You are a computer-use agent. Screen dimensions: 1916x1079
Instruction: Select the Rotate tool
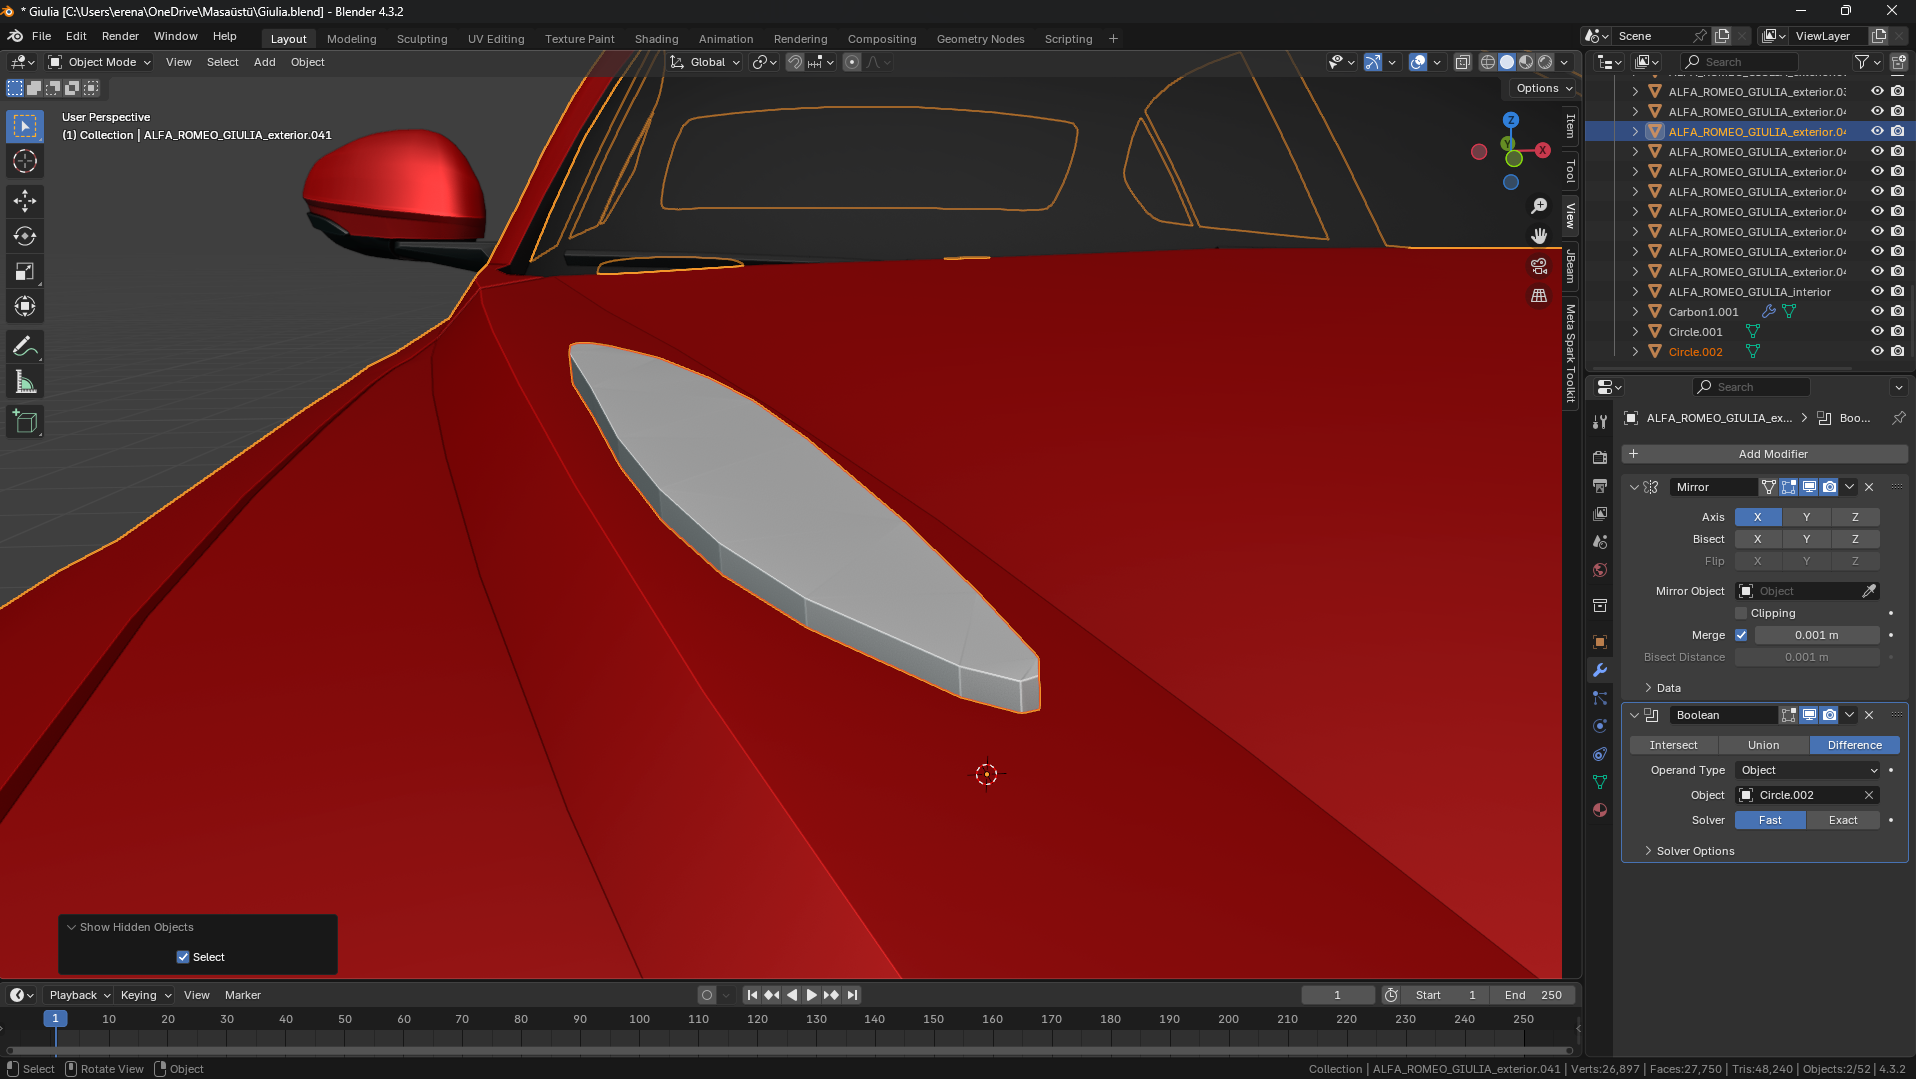25,237
